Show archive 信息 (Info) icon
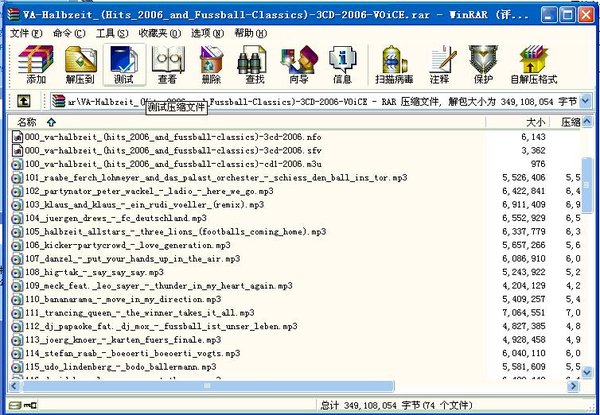The image size is (600, 415). click(x=342, y=64)
